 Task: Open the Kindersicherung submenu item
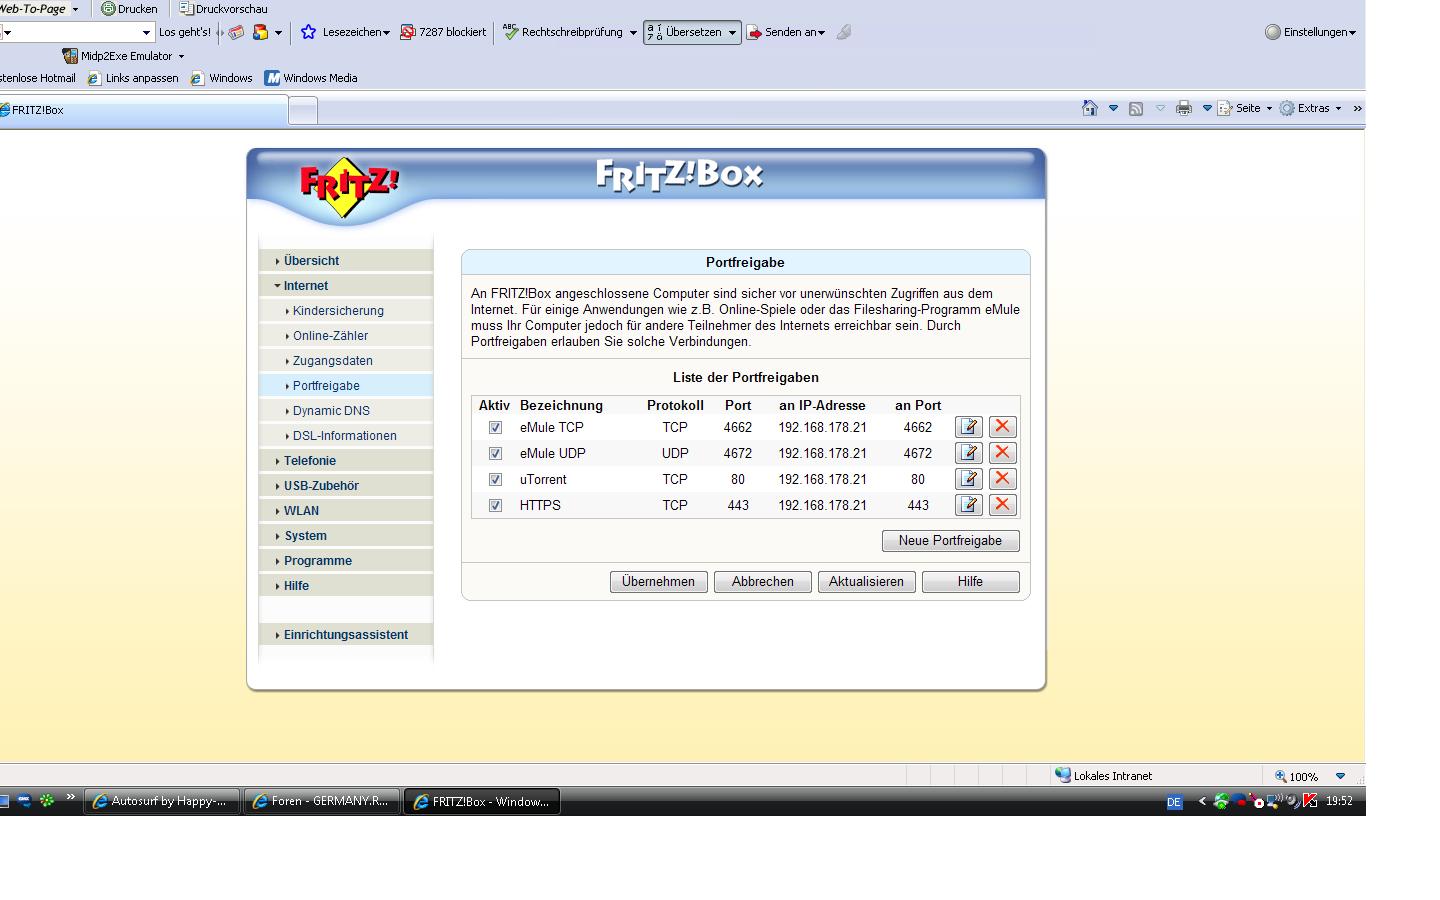point(346,310)
